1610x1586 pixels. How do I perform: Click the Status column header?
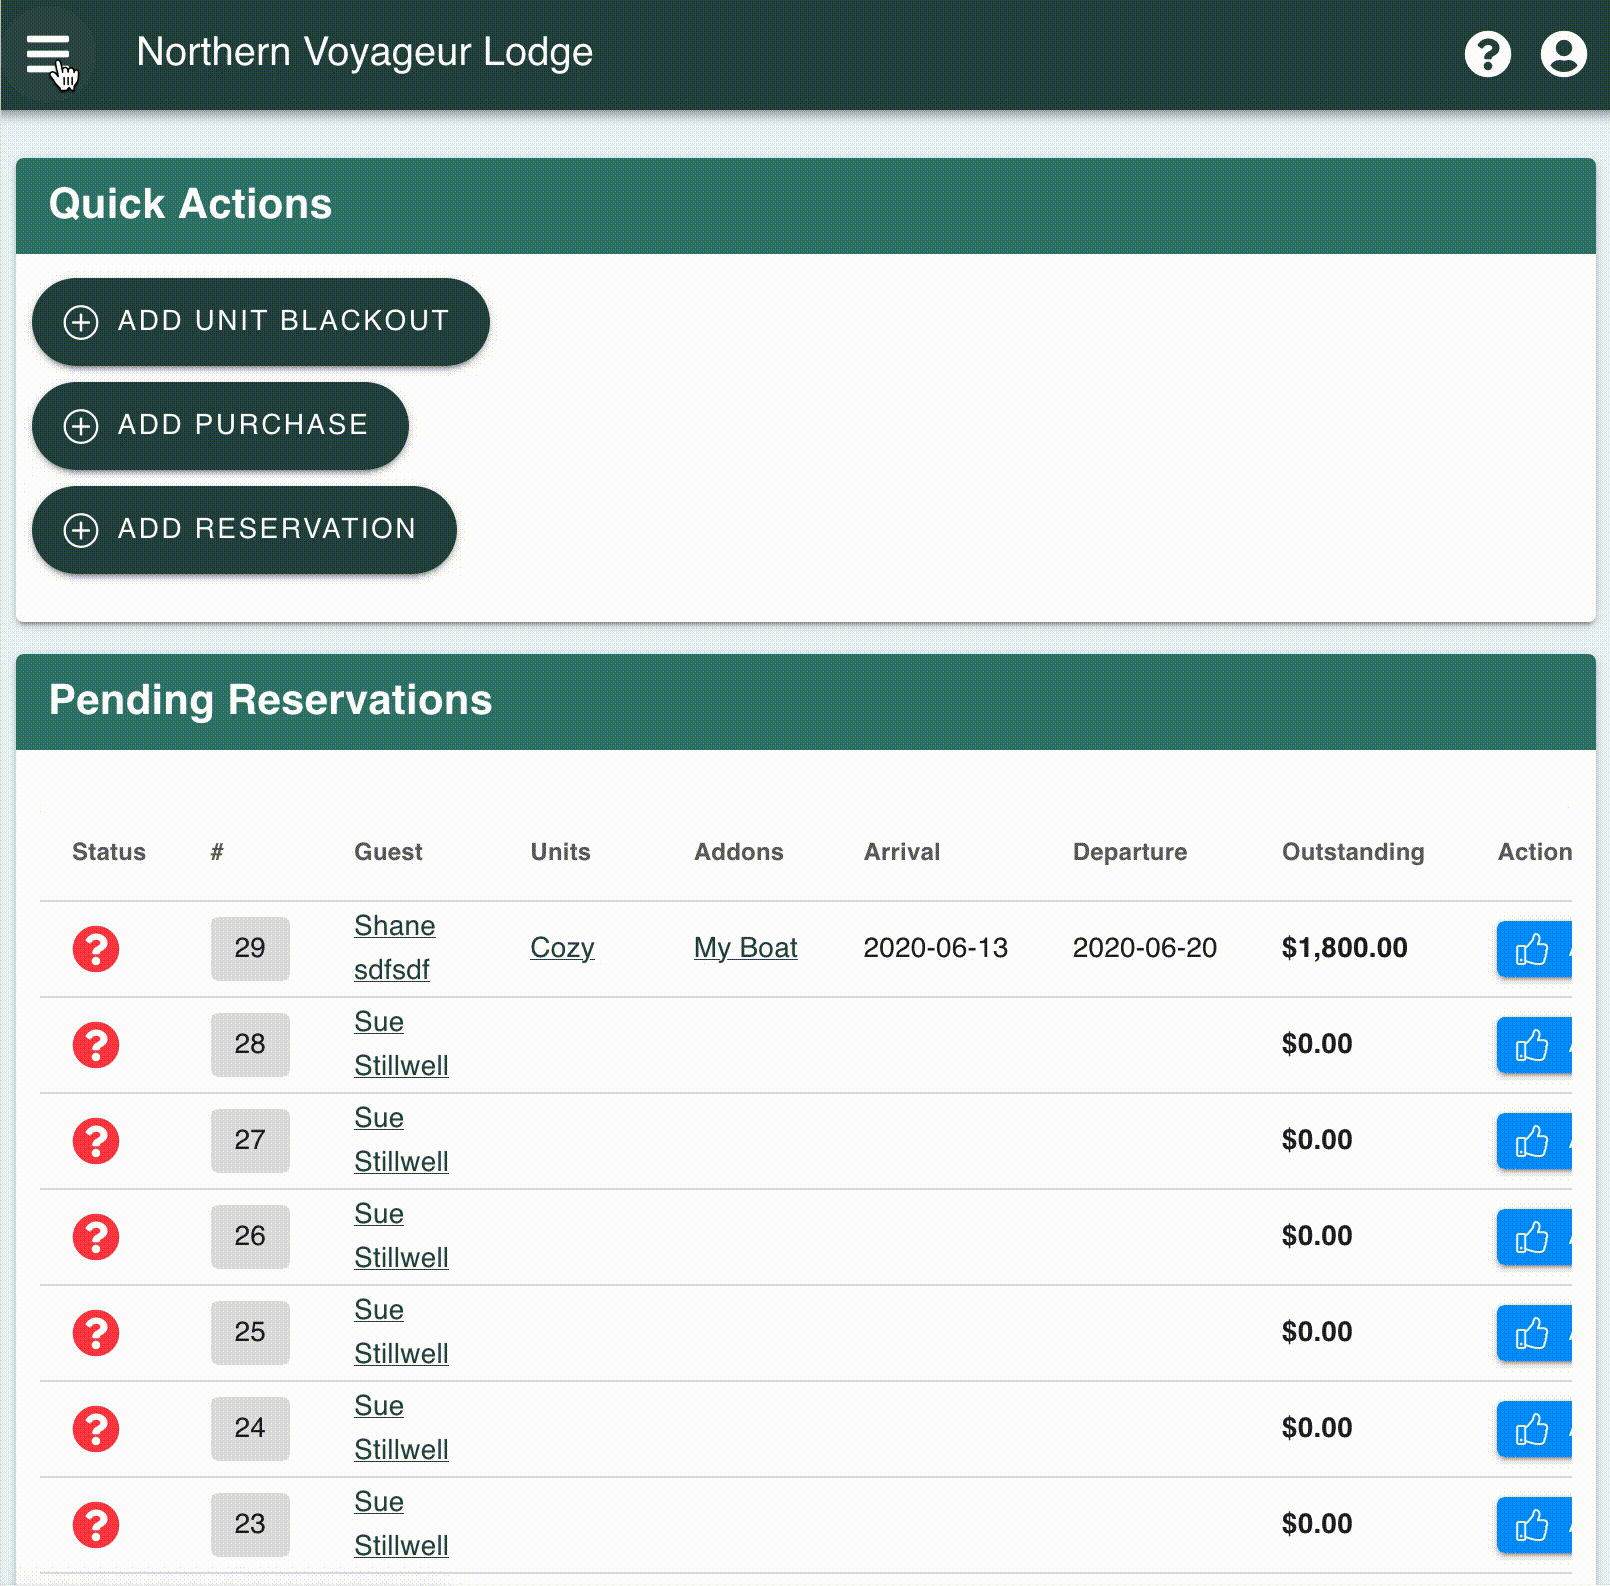tap(109, 852)
